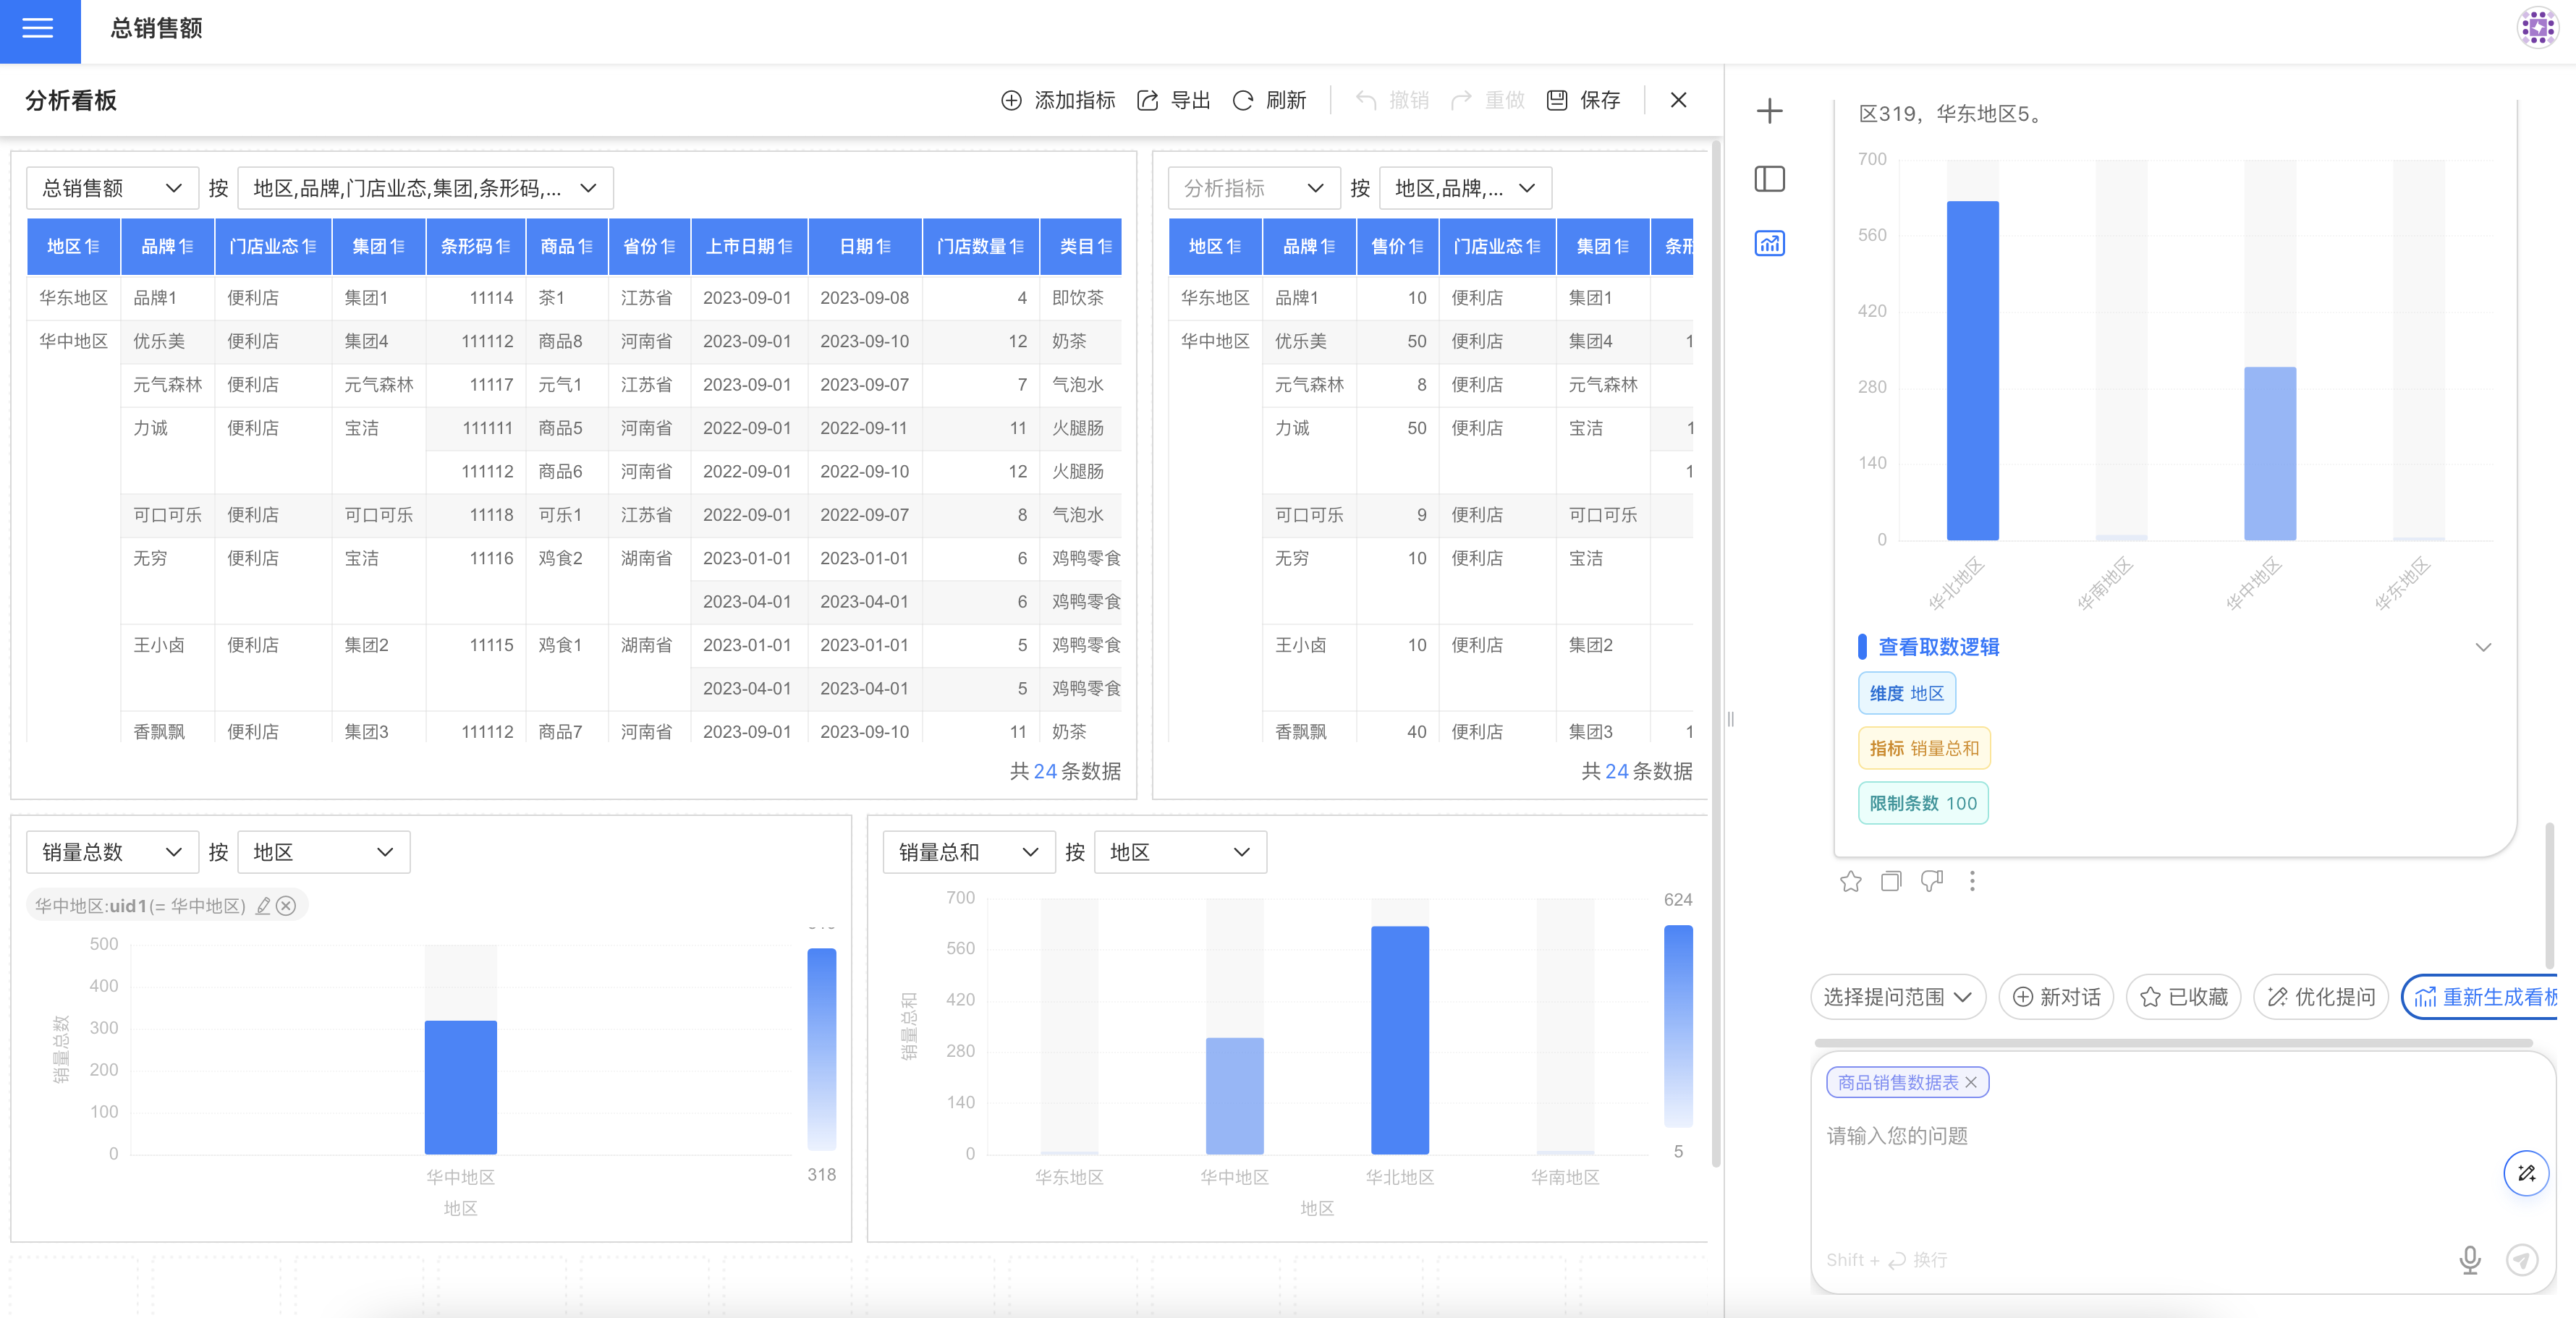Screen dimensions: 2576x1318
Task: Click the 优化提问 button
Action: [x=2321, y=997]
